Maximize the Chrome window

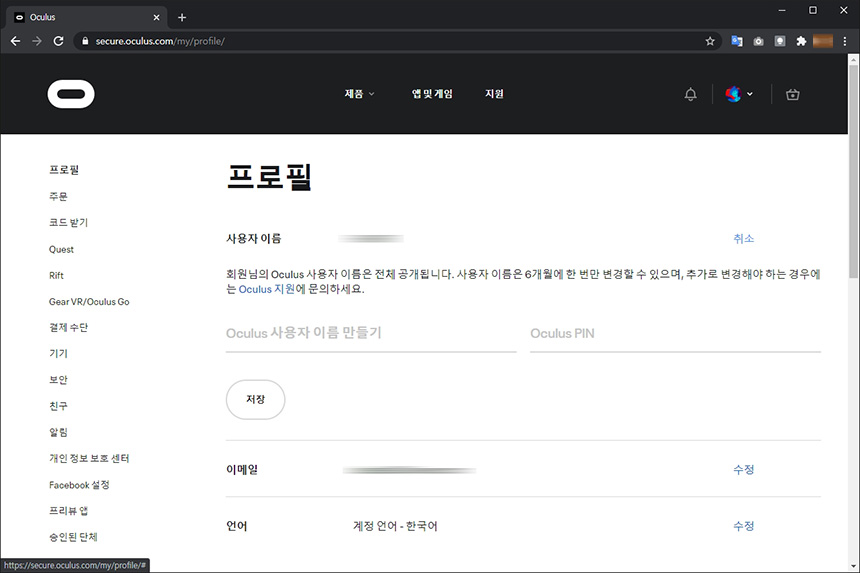813,10
